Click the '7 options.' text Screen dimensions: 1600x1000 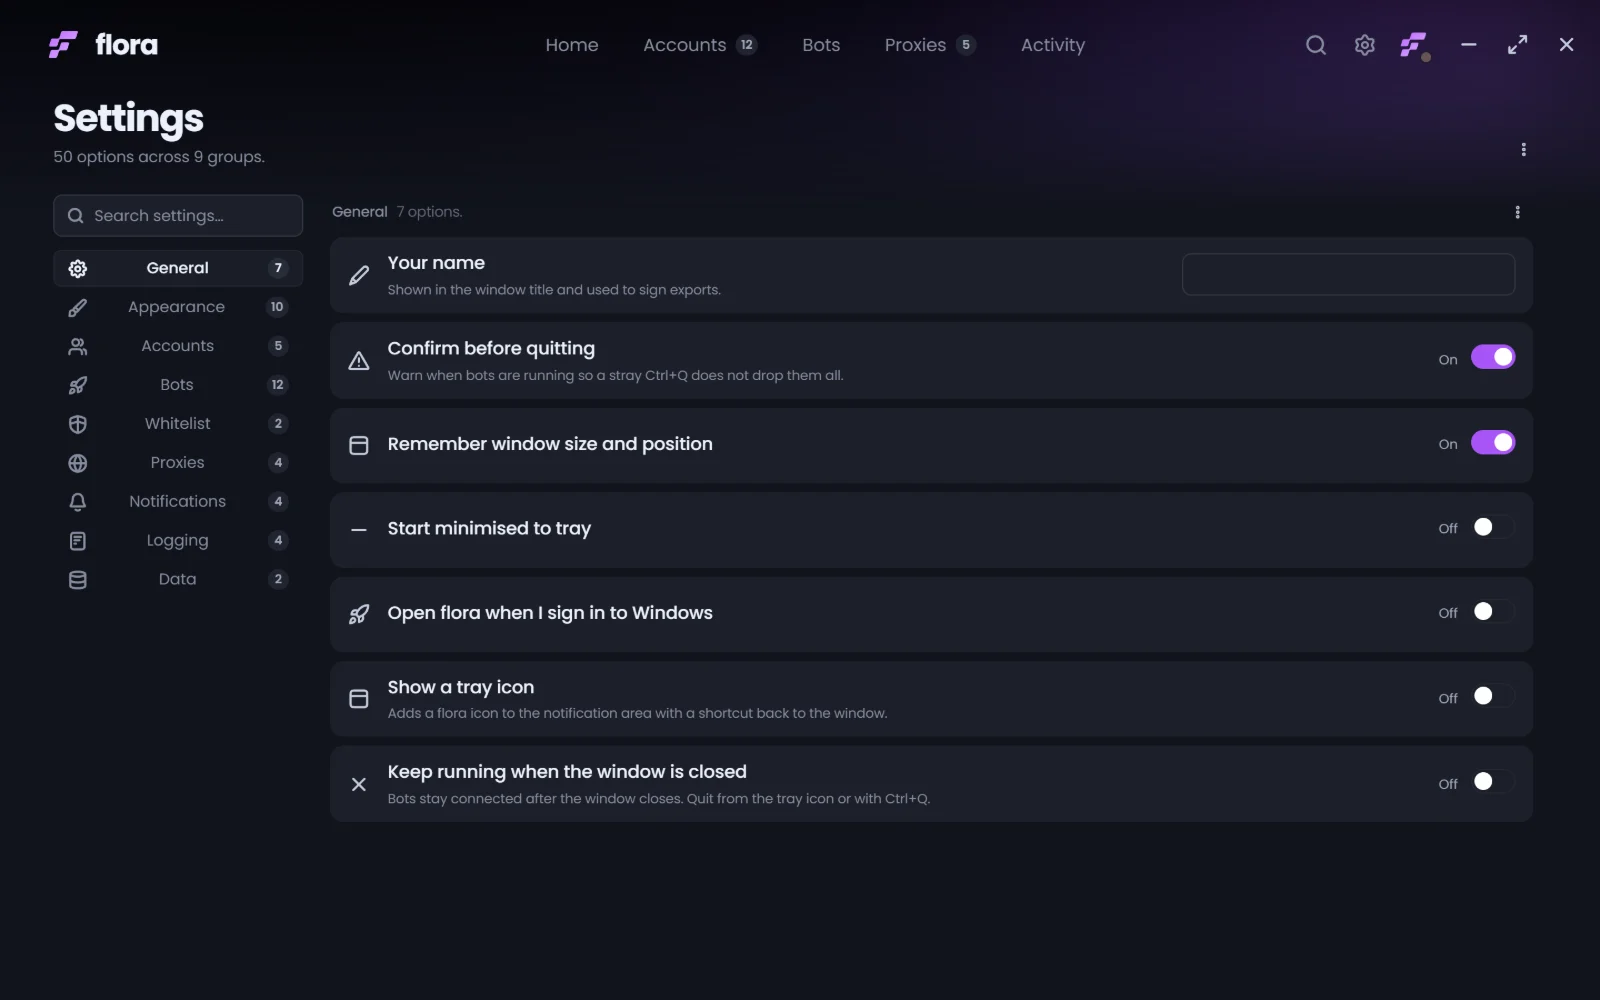point(430,212)
